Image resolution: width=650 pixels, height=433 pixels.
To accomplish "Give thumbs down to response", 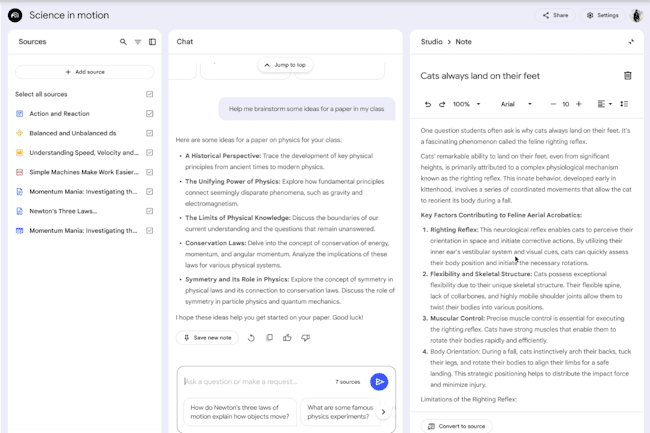I will [x=306, y=338].
